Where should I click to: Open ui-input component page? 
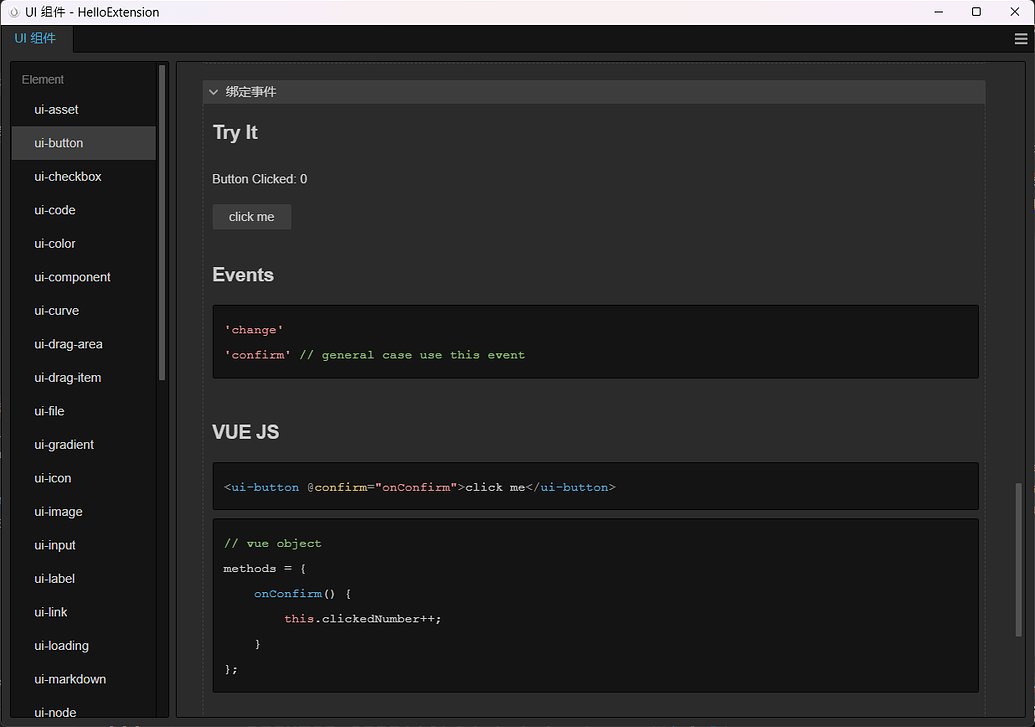click(55, 545)
